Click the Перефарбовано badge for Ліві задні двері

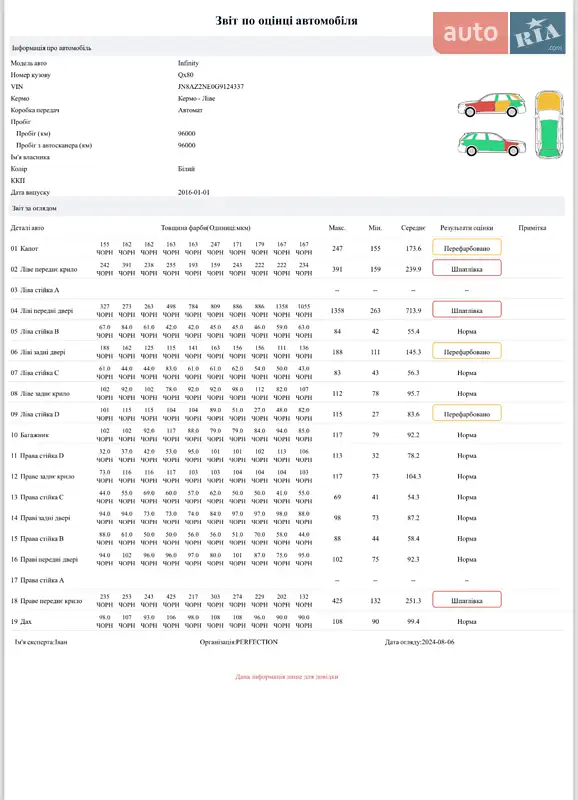(x=467, y=352)
